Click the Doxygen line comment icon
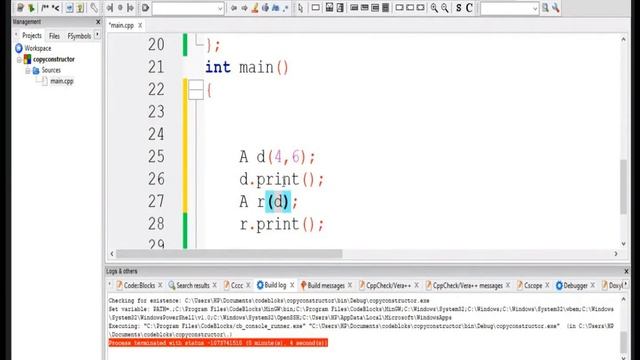 point(56,8)
